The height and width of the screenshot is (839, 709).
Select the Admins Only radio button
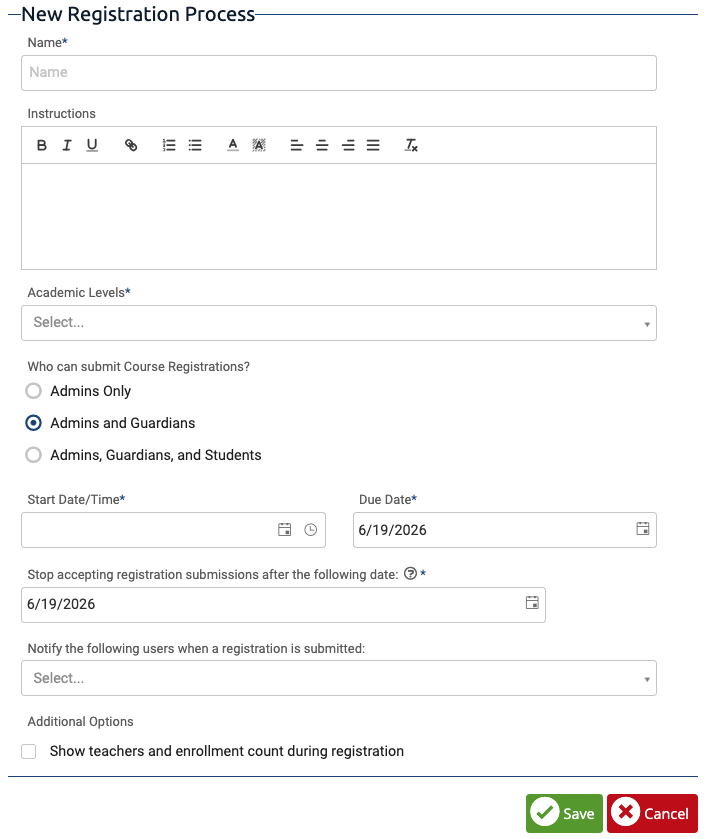[x=33, y=391]
